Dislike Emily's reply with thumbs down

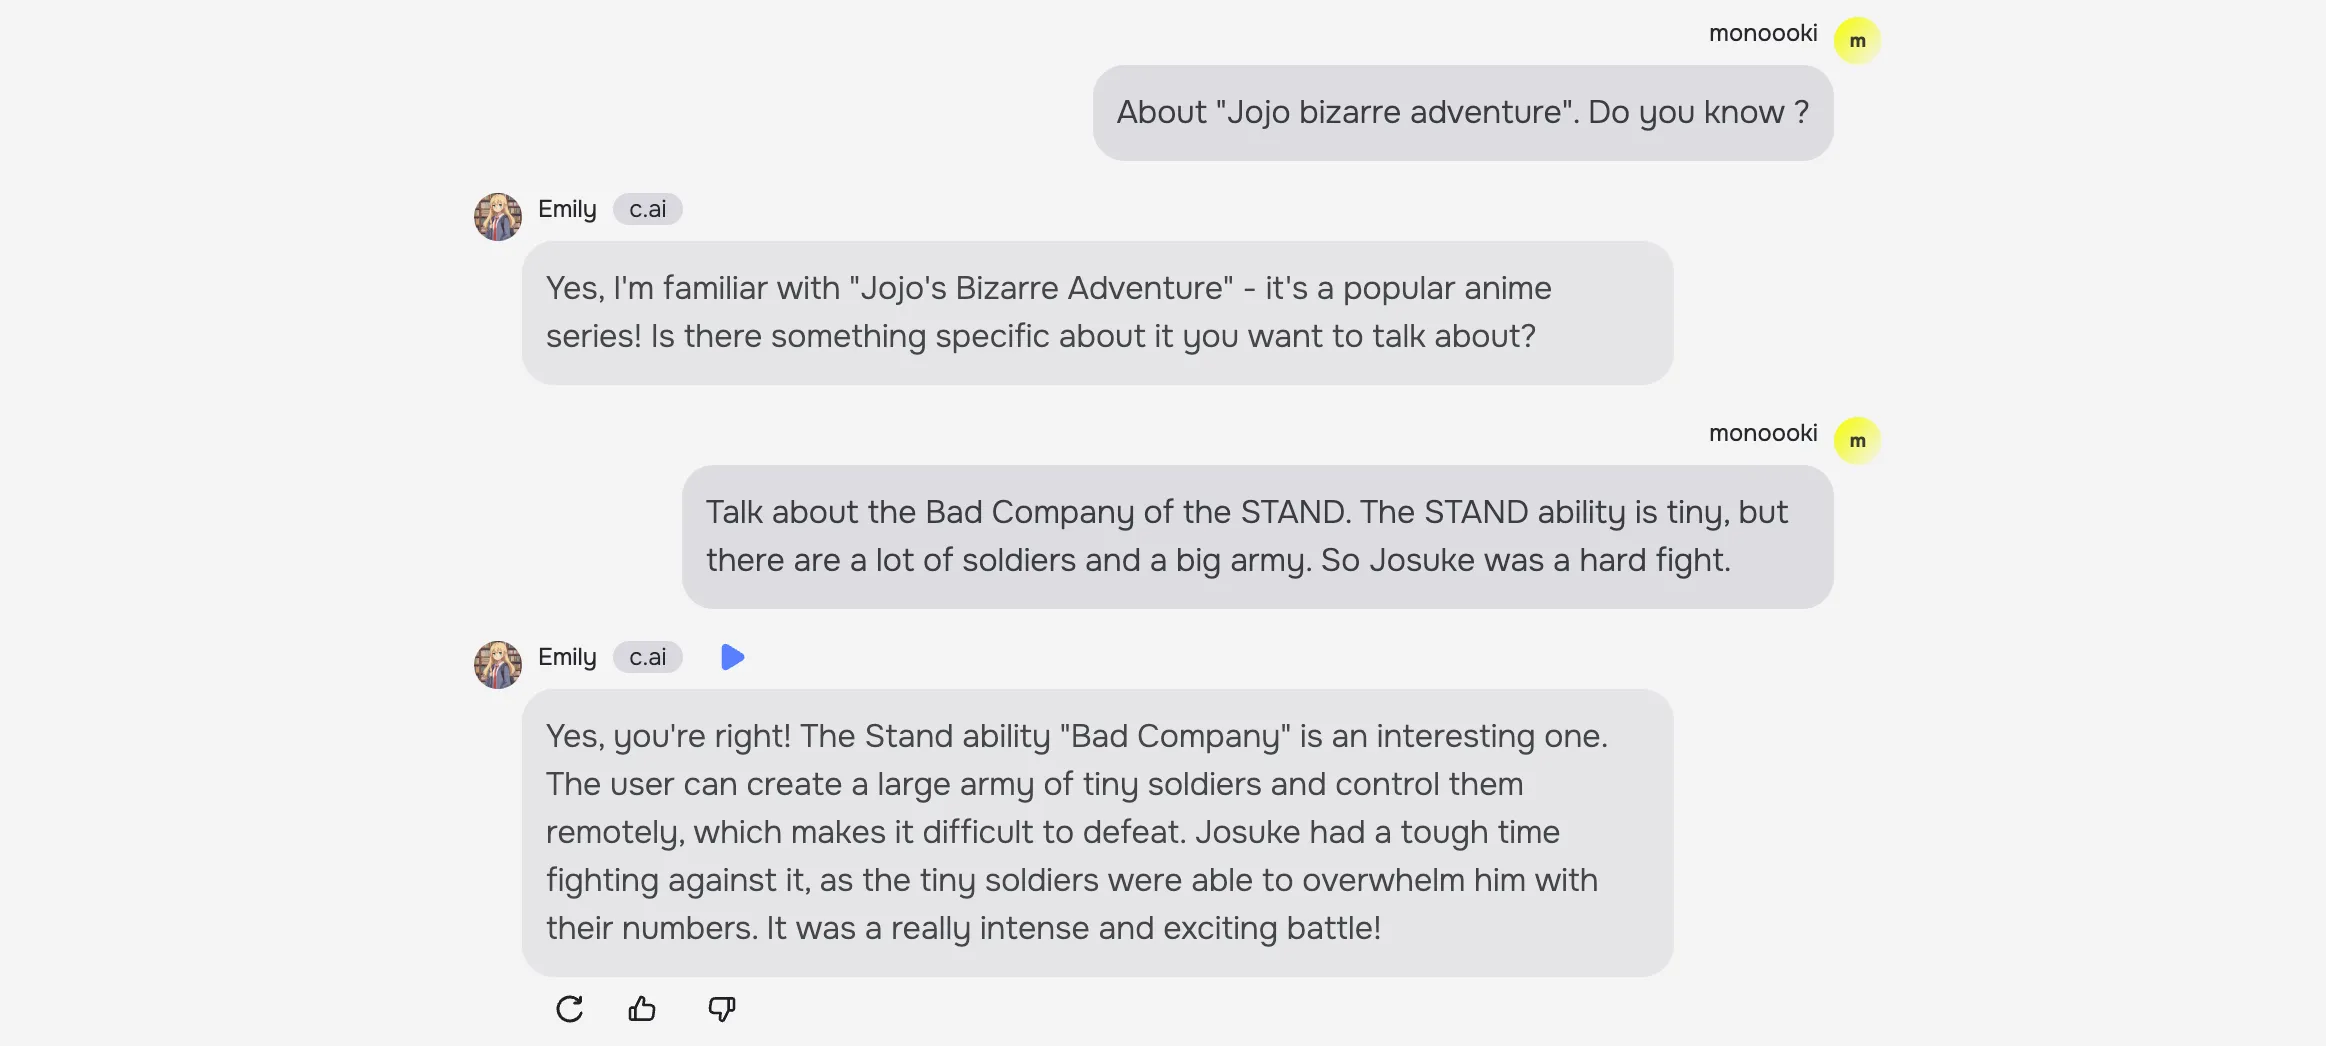[x=721, y=1009]
